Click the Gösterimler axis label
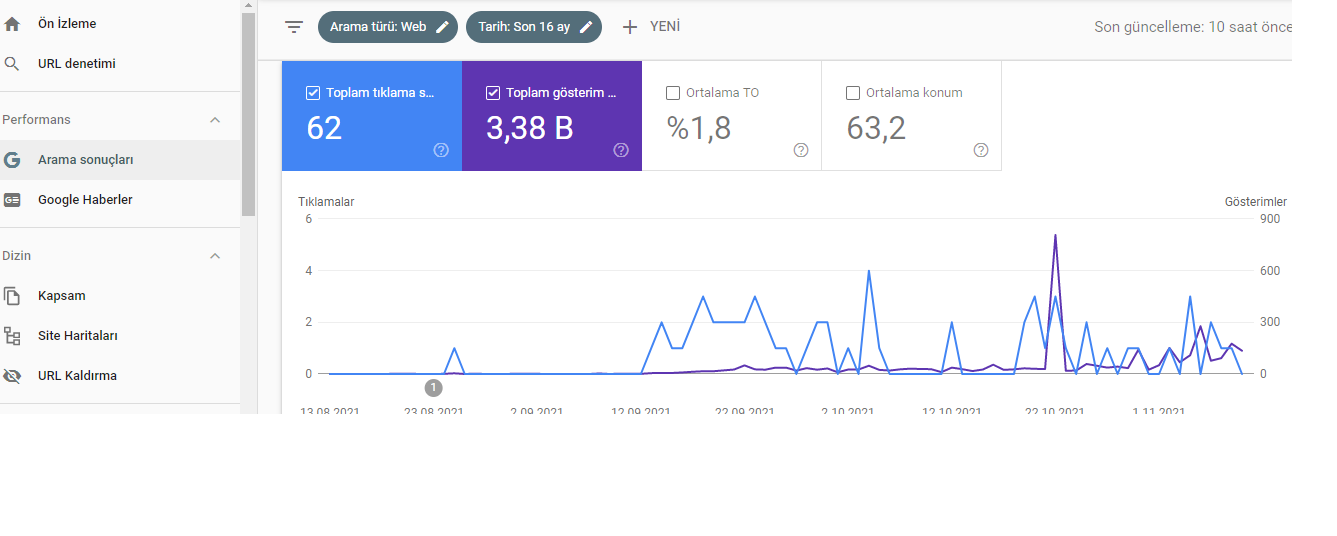The height and width of the screenshot is (536, 1337). [1256, 202]
